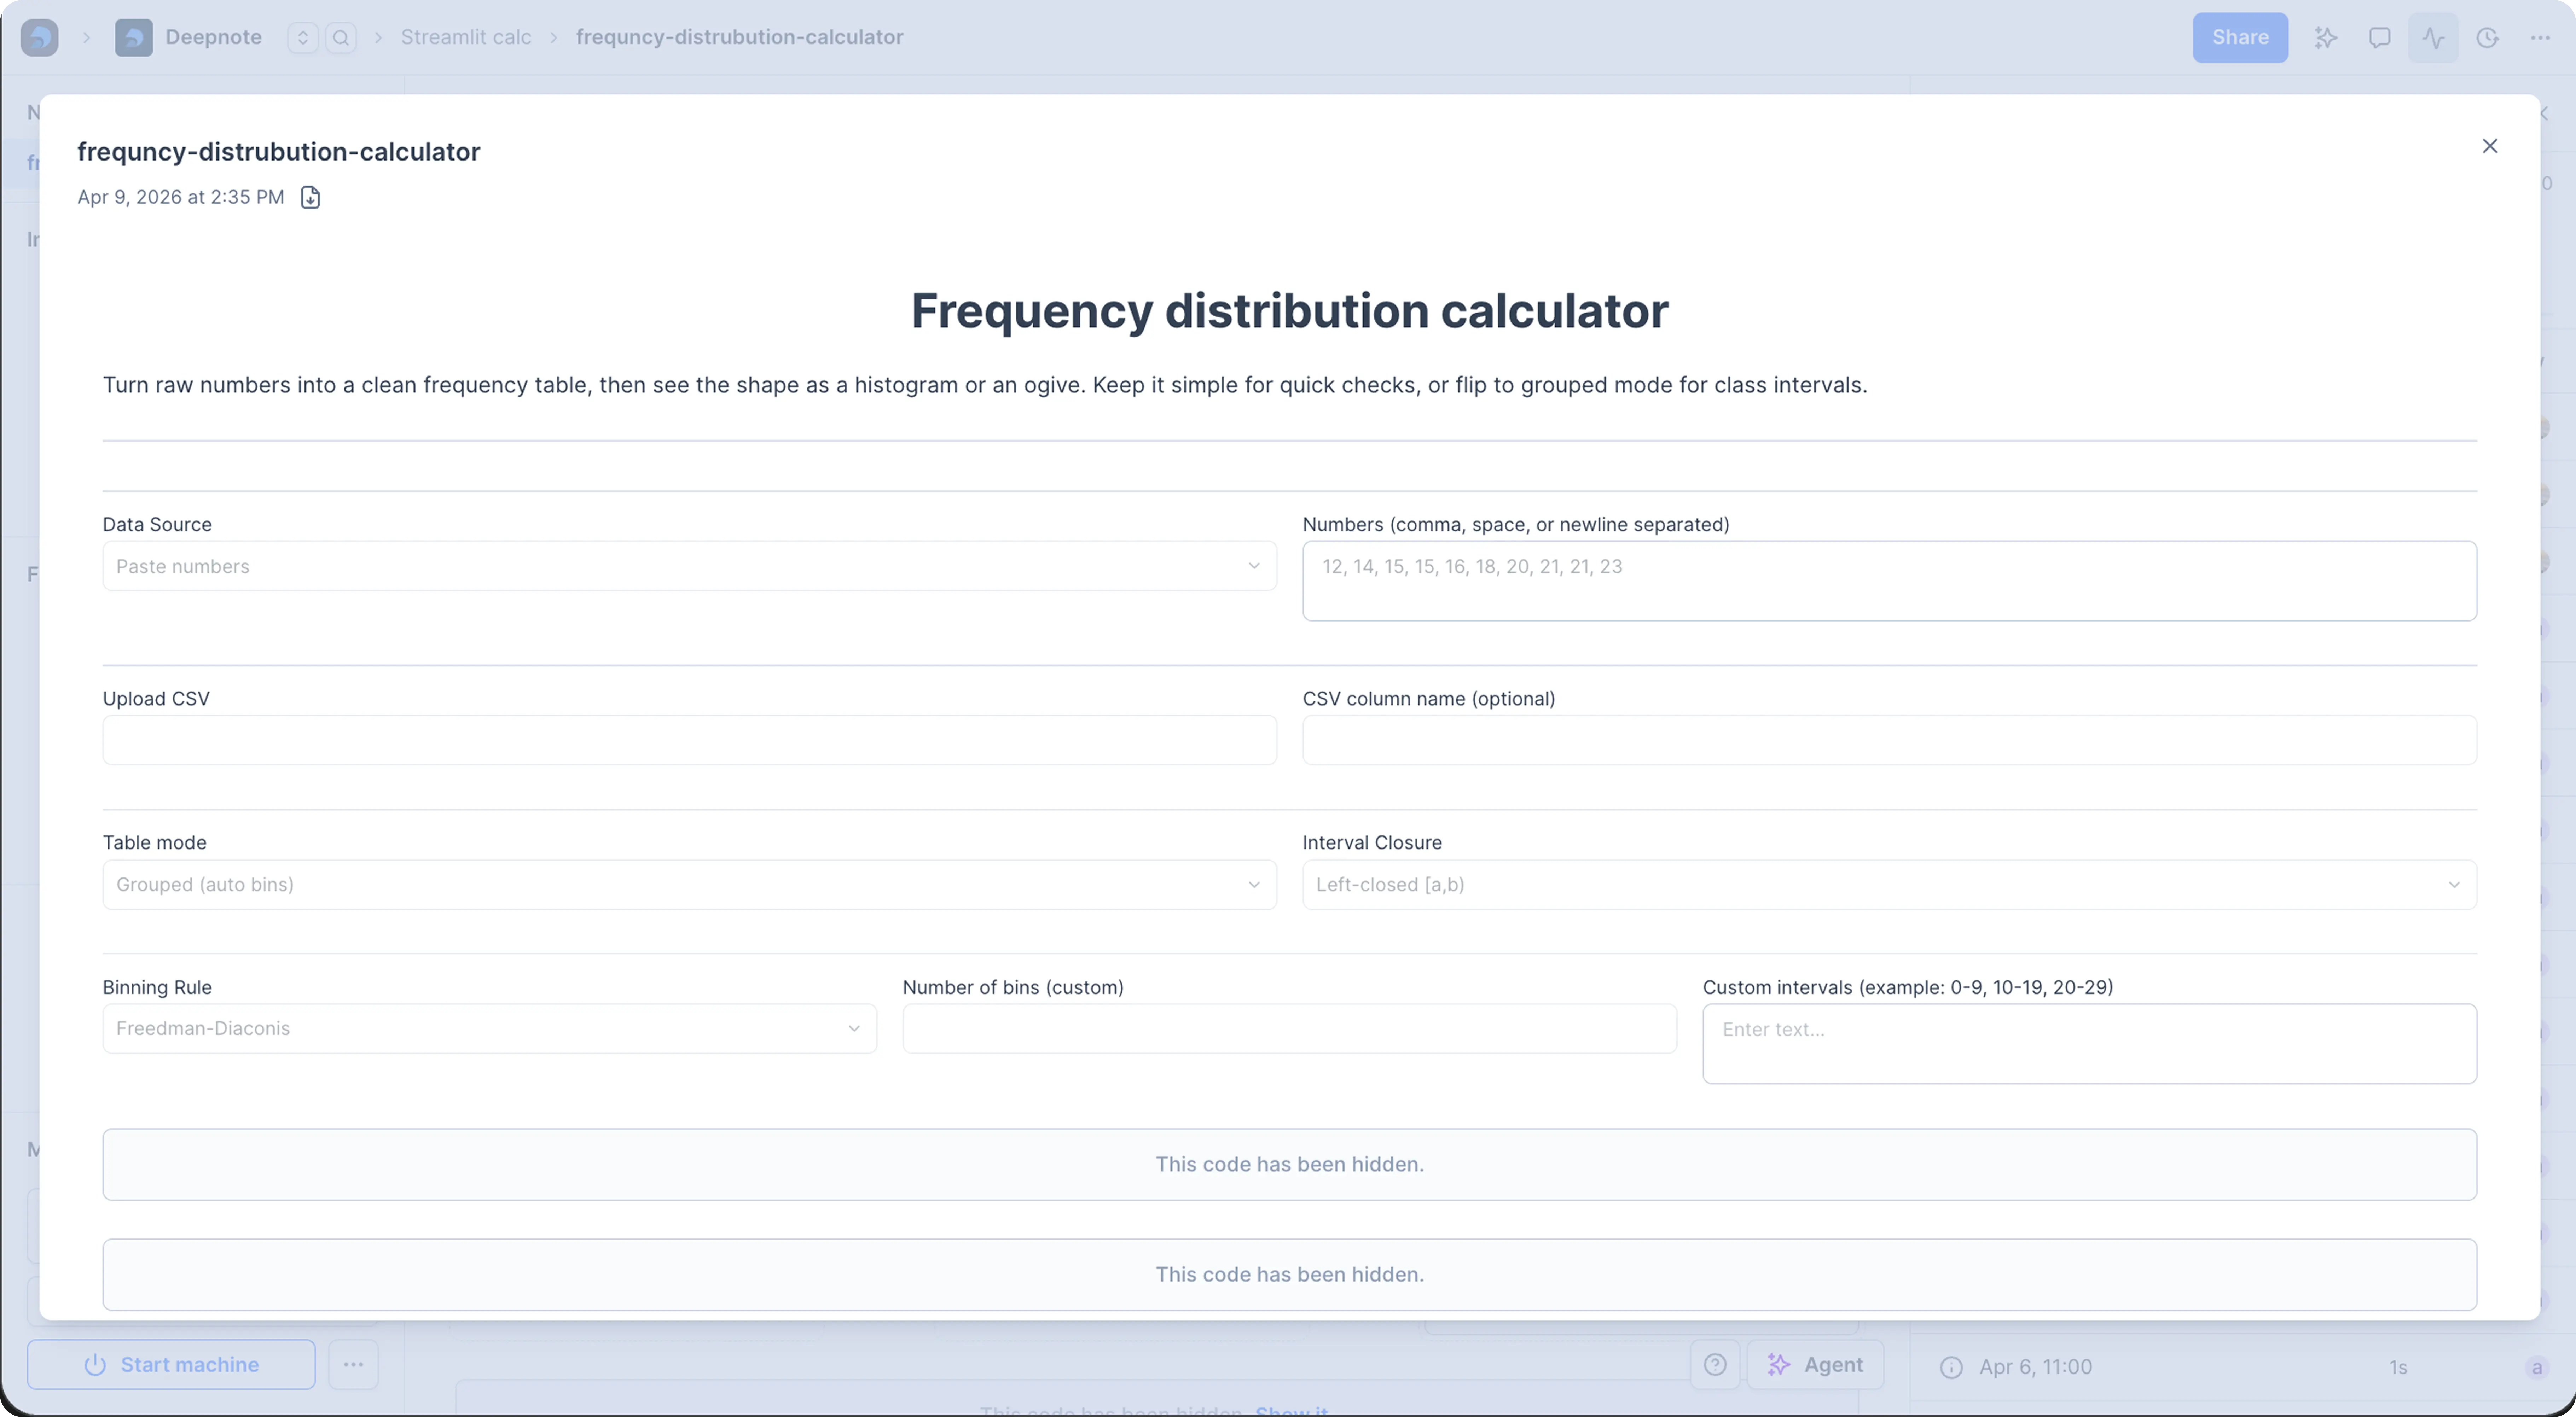The image size is (2576, 1417).
Task: Click the home logo icon at top left
Action: coord(39,37)
